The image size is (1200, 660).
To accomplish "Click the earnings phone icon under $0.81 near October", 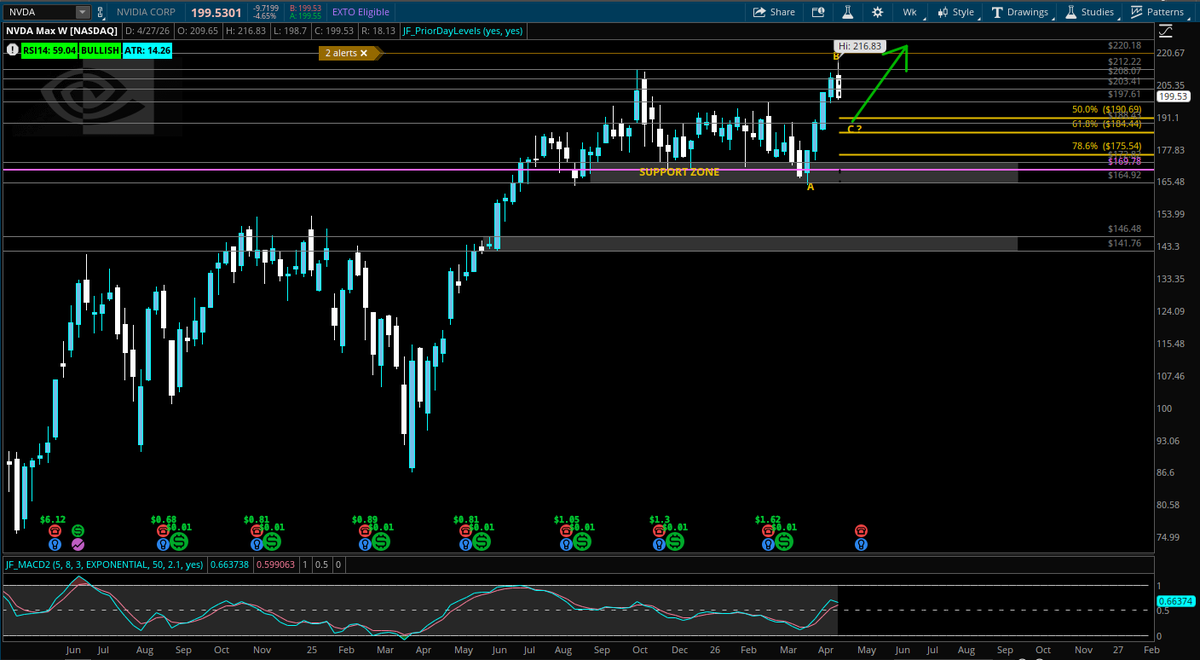I will click(x=256, y=533).
